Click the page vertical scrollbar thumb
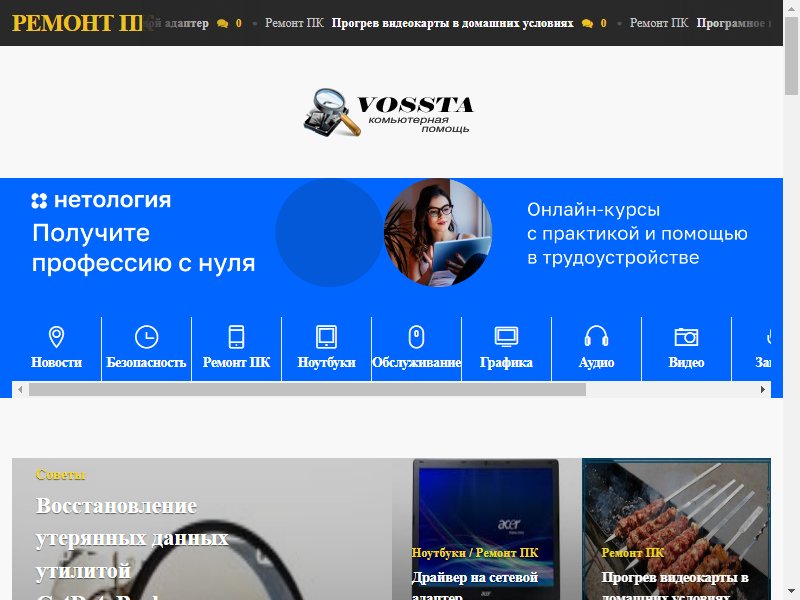The width and height of the screenshot is (800, 600). tap(791, 56)
